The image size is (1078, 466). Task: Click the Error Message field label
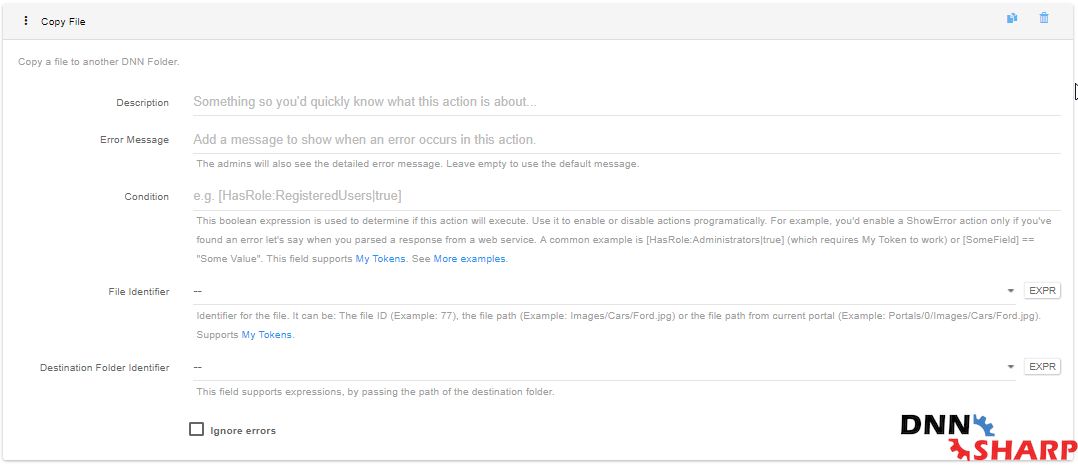[x=134, y=140]
